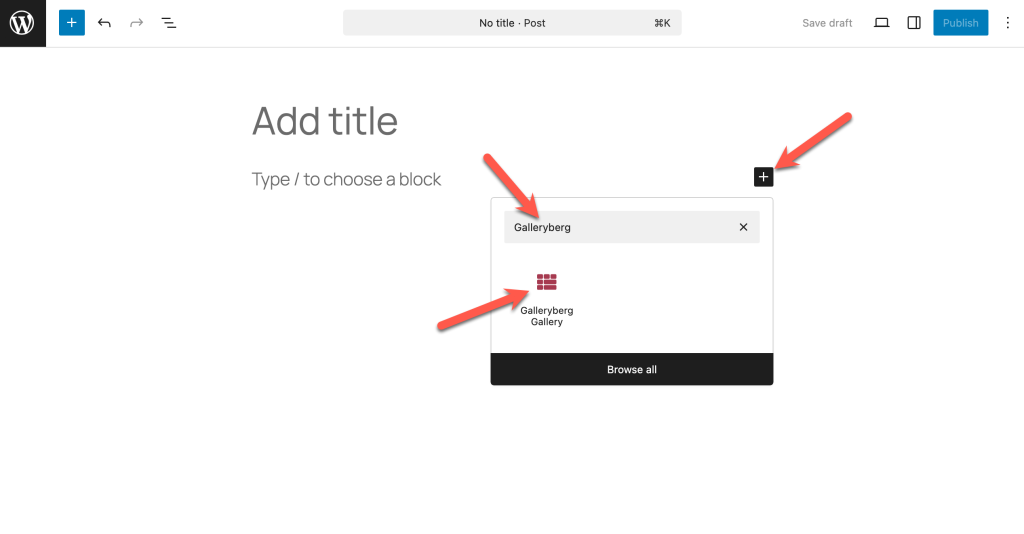Click the black inline add block button
1024x534 pixels.
763,177
